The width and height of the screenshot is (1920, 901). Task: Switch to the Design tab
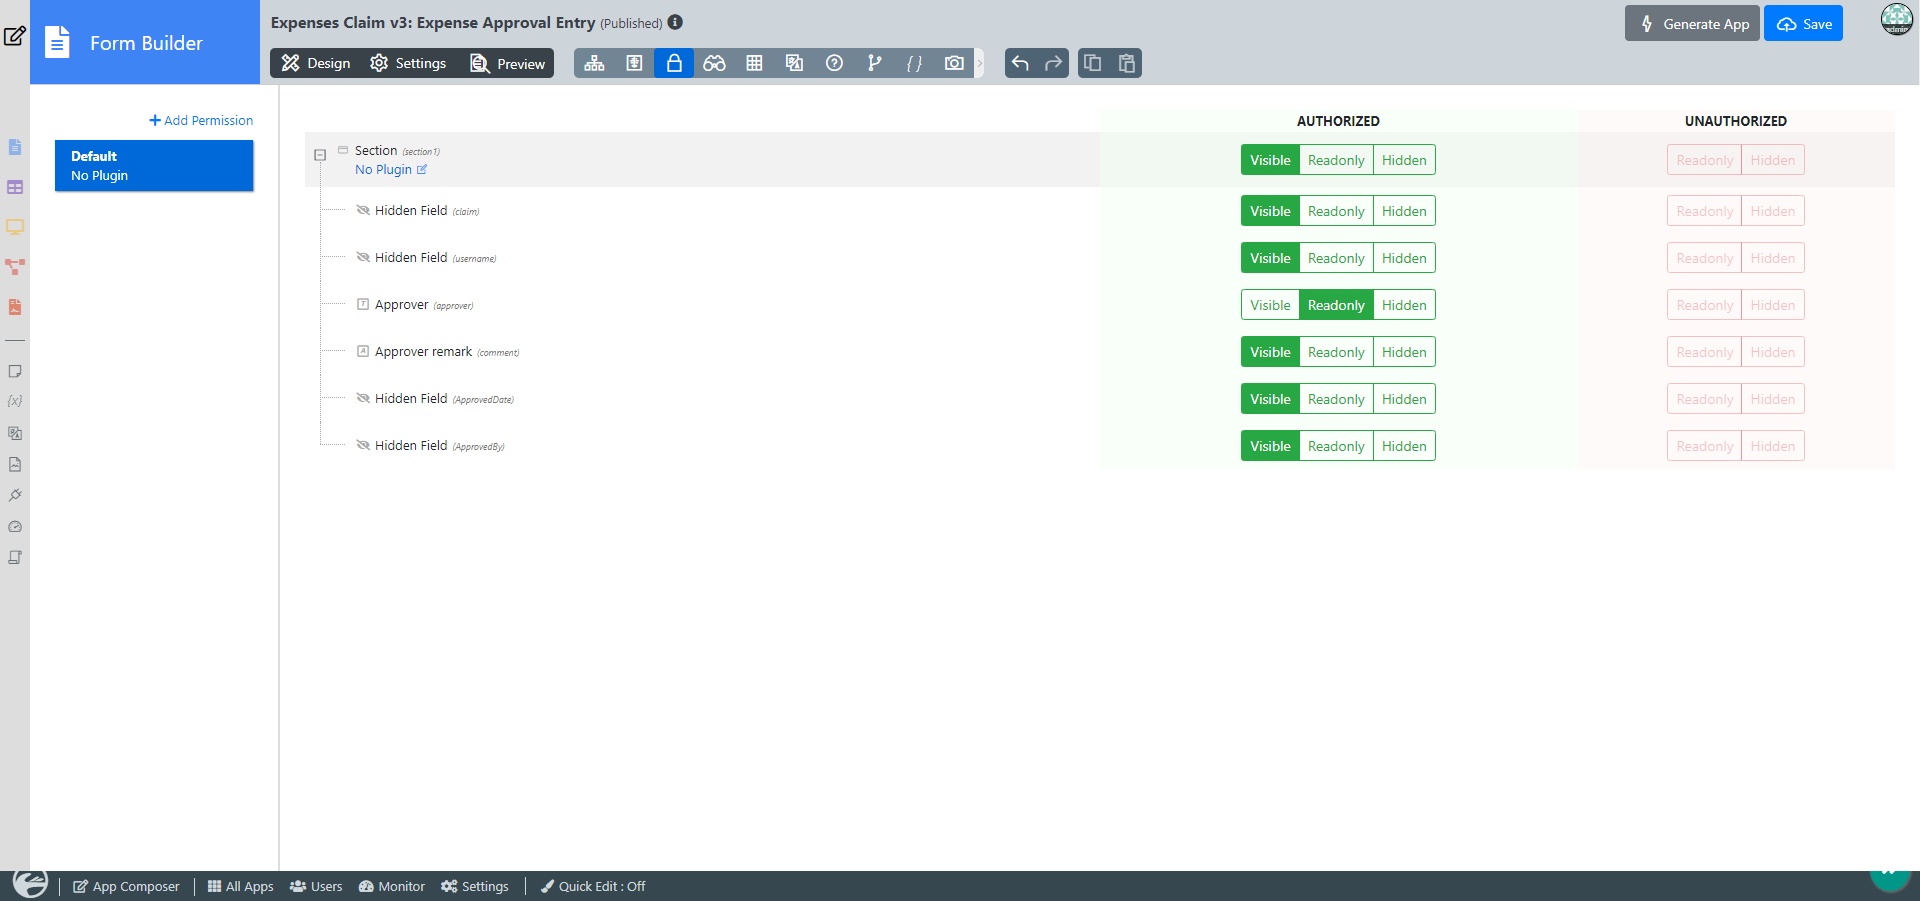(316, 63)
